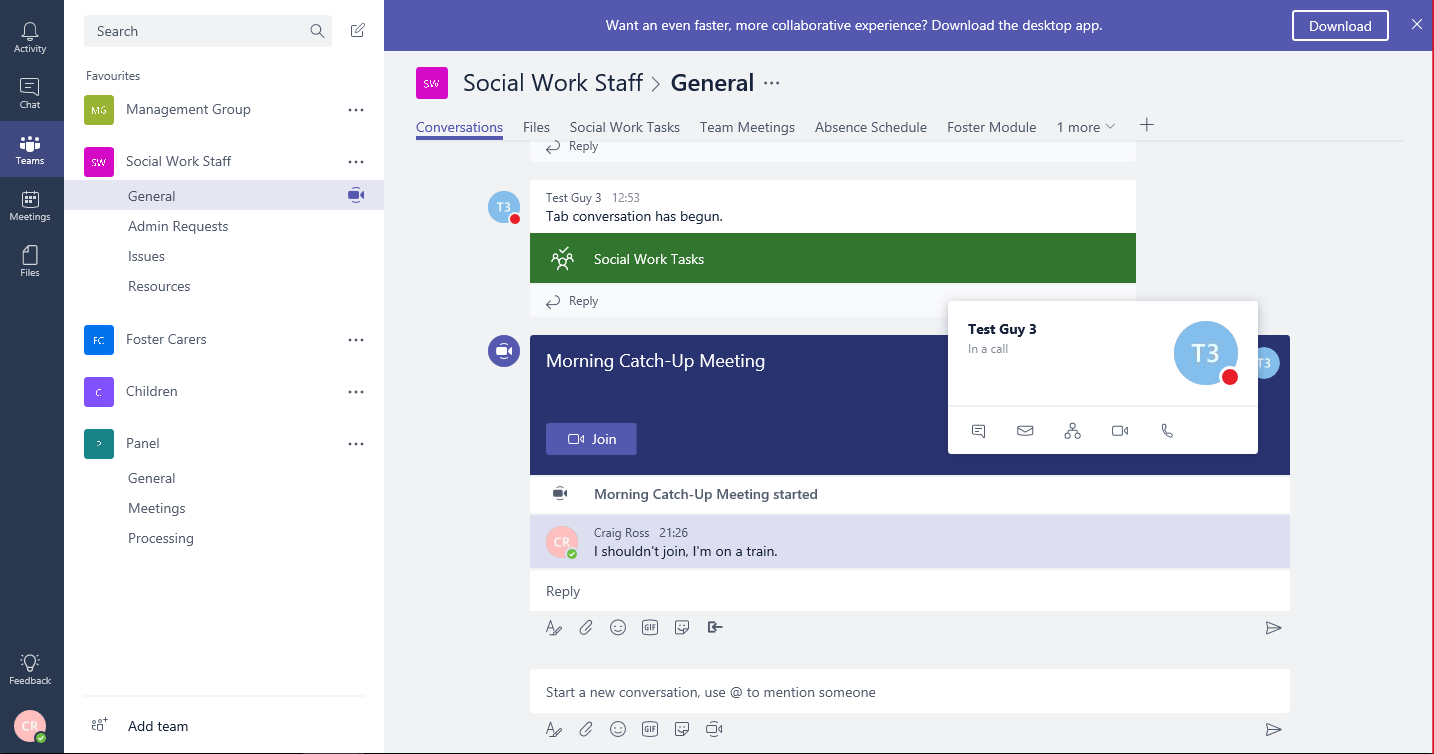The height and width of the screenshot is (754, 1434).
Task: Click into the Search field
Action: (208, 31)
